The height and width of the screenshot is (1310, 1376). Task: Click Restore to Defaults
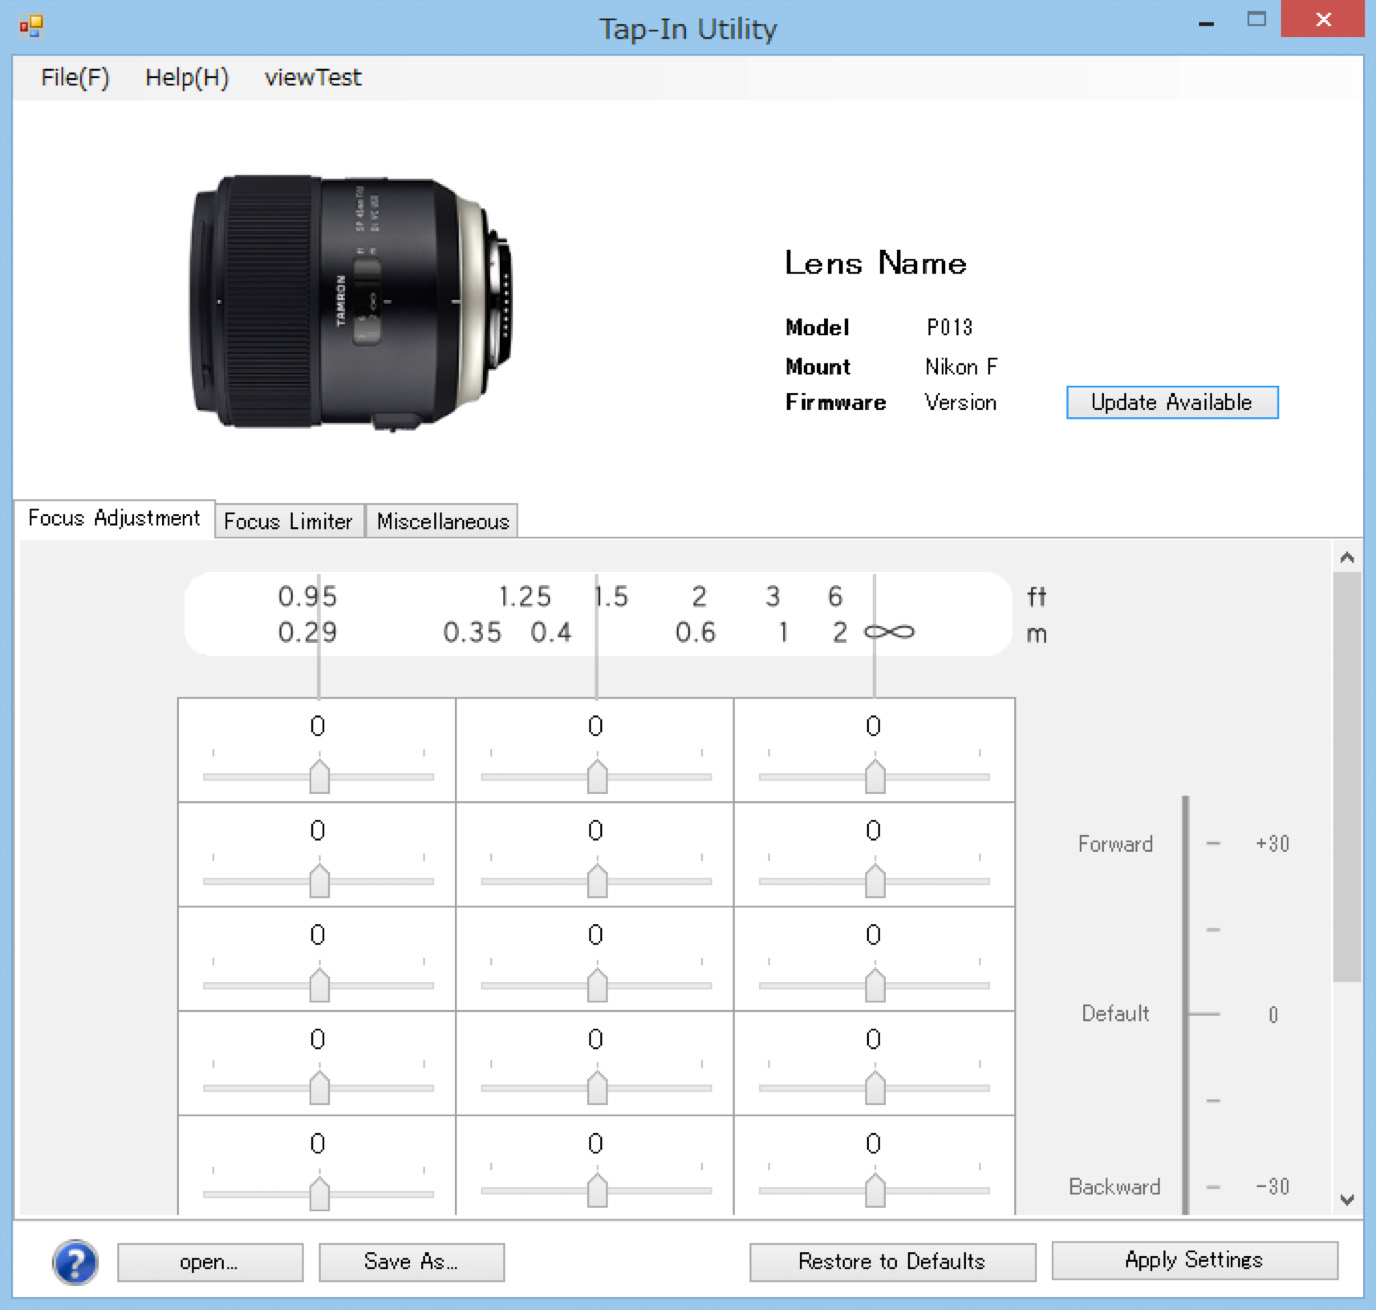[891, 1262]
